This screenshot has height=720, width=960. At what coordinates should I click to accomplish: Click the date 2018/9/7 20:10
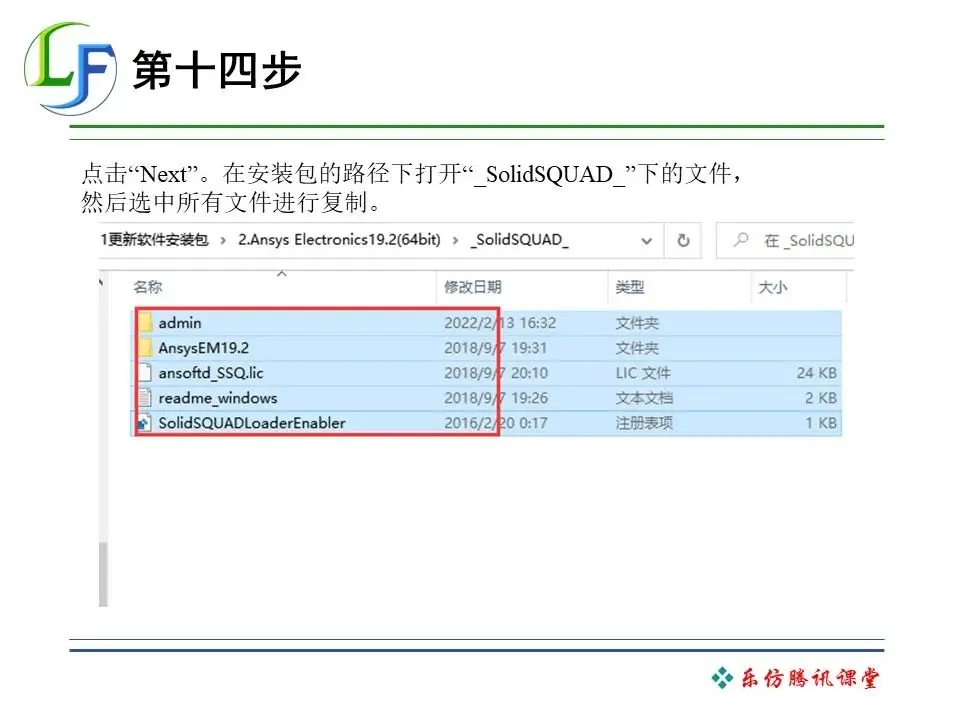495,373
